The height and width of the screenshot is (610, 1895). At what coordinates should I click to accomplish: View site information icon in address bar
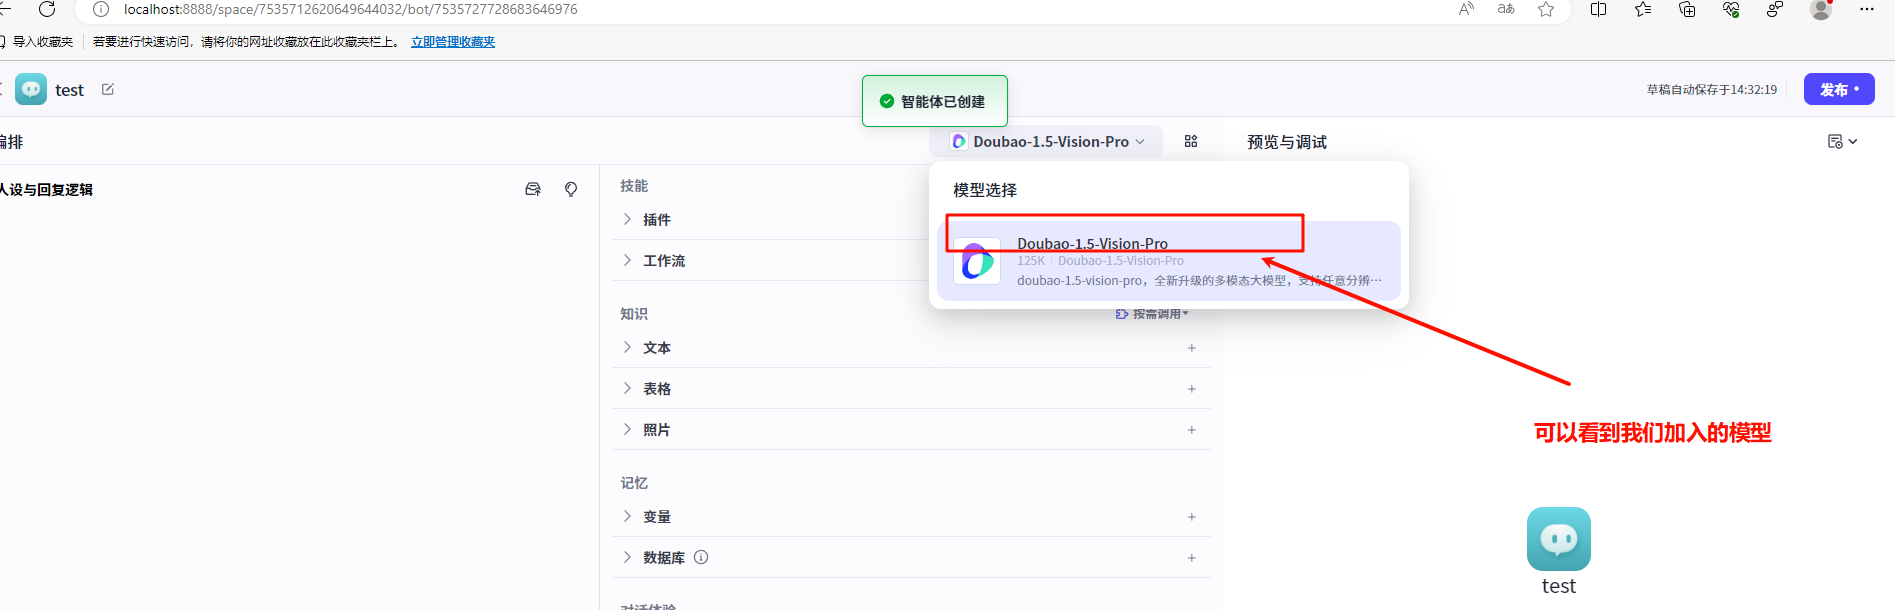pos(101,9)
